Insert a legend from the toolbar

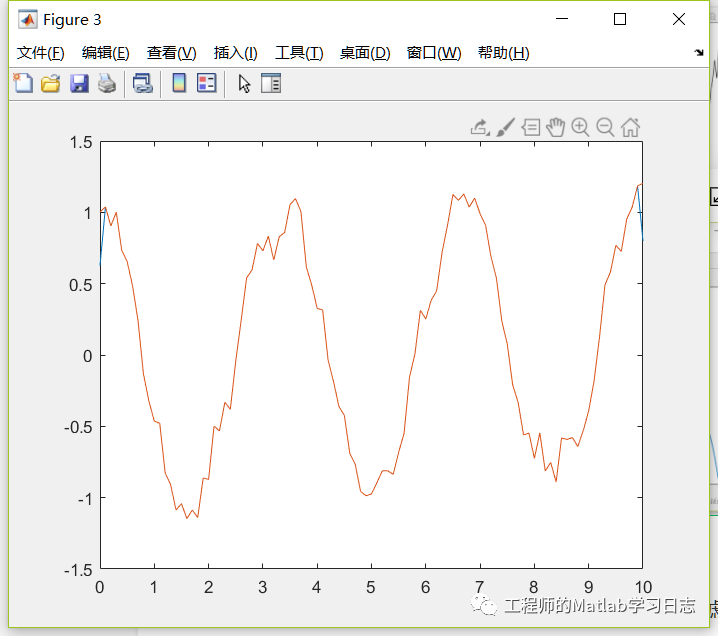tap(207, 83)
